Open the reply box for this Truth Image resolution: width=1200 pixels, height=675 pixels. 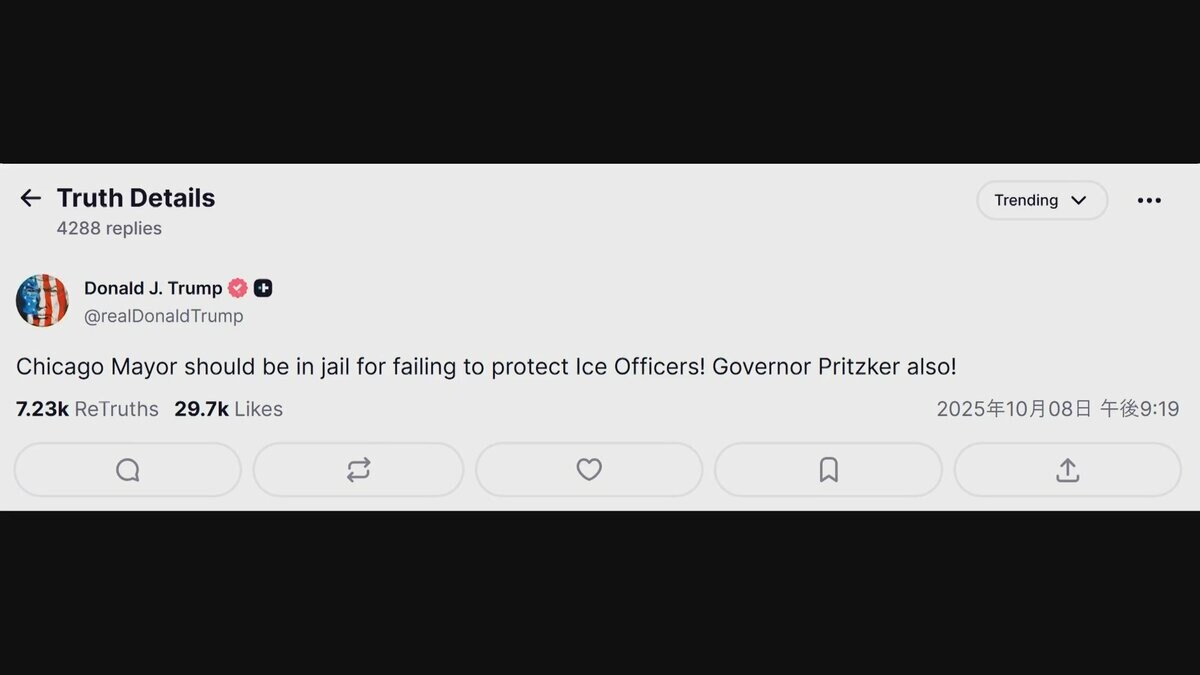[x=127, y=469]
